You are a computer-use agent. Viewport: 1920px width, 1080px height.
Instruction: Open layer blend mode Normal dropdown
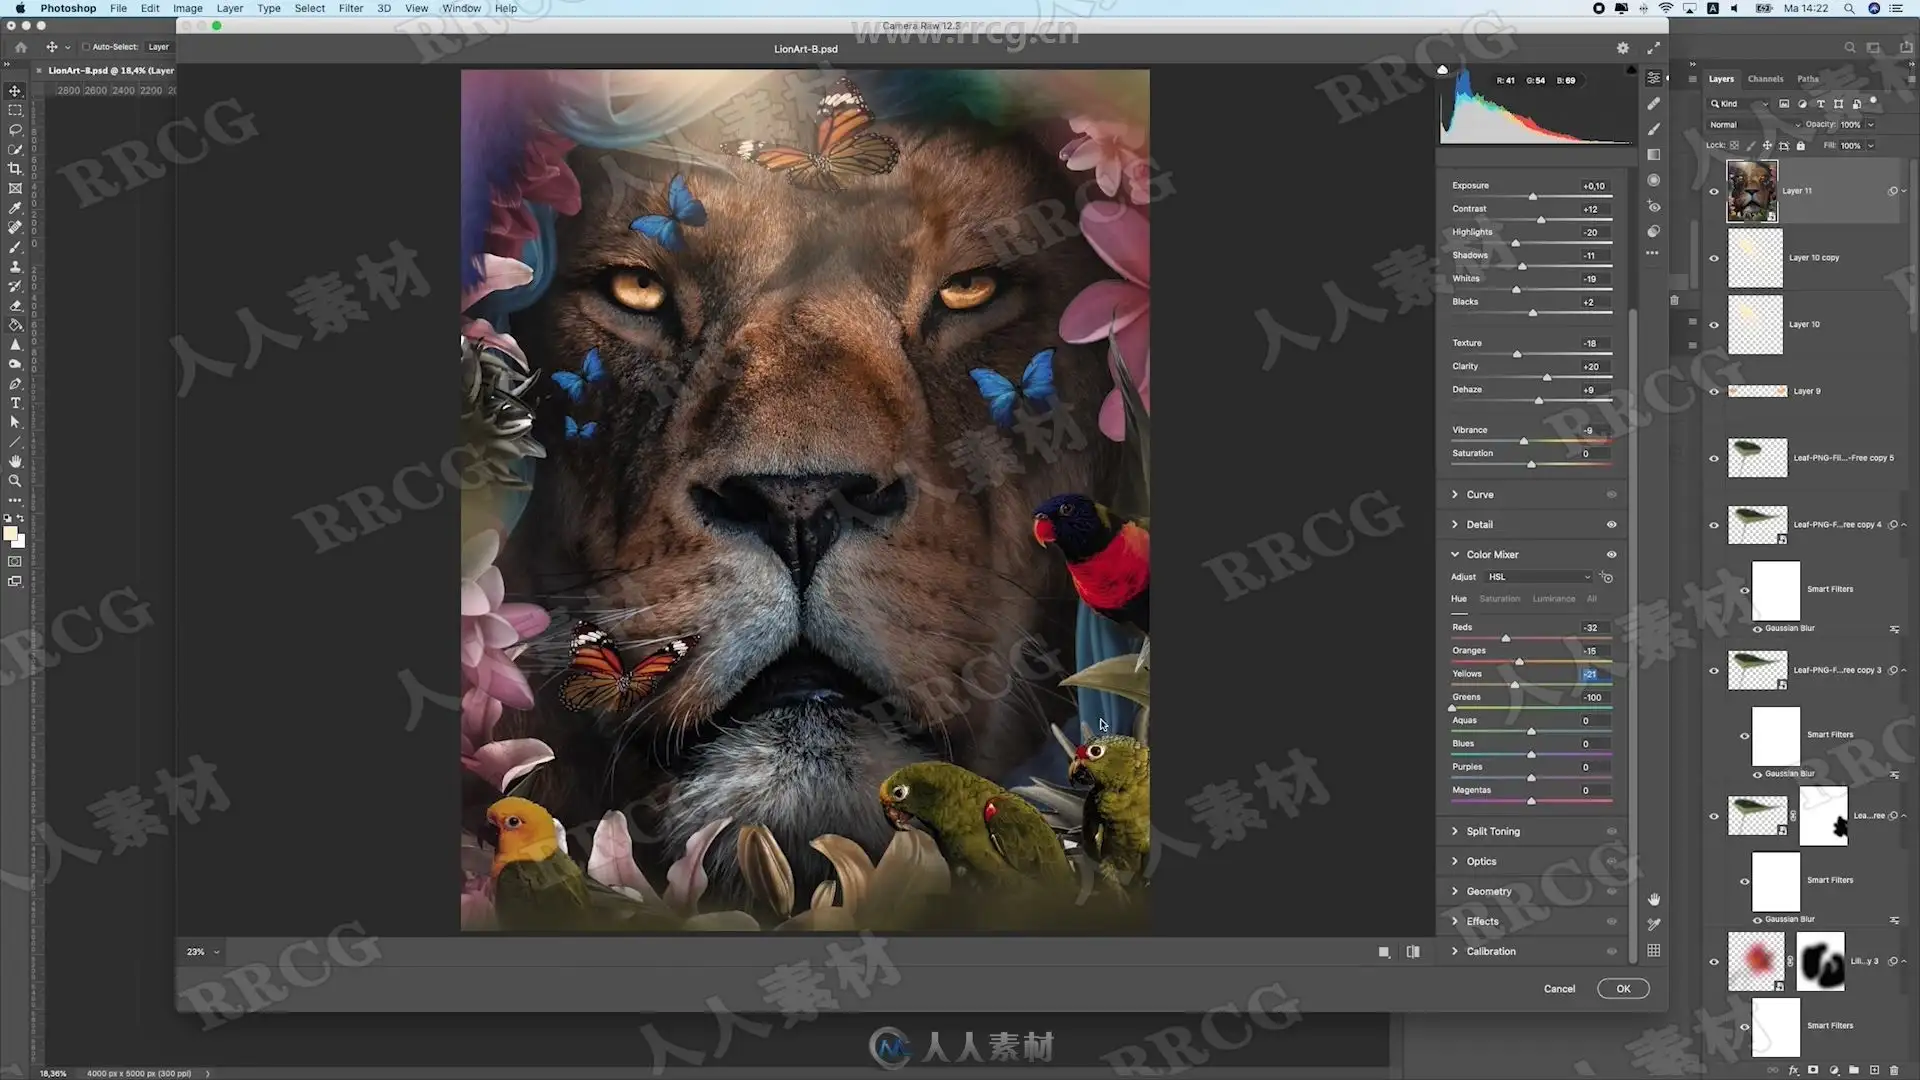tap(1755, 125)
